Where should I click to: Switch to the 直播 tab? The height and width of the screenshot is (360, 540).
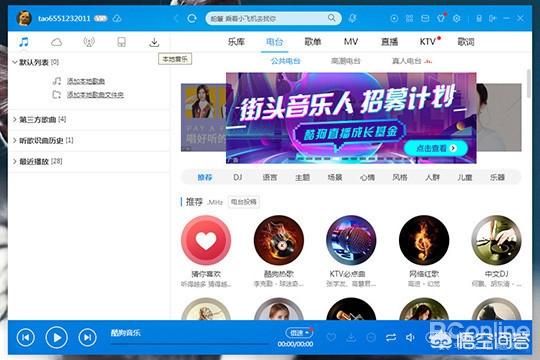pos(390,42)
